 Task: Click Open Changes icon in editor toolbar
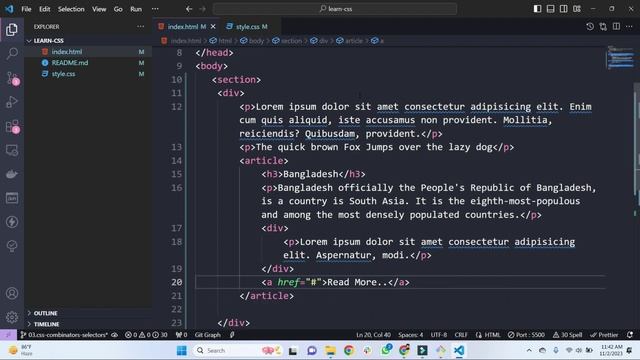pos(603,27)
